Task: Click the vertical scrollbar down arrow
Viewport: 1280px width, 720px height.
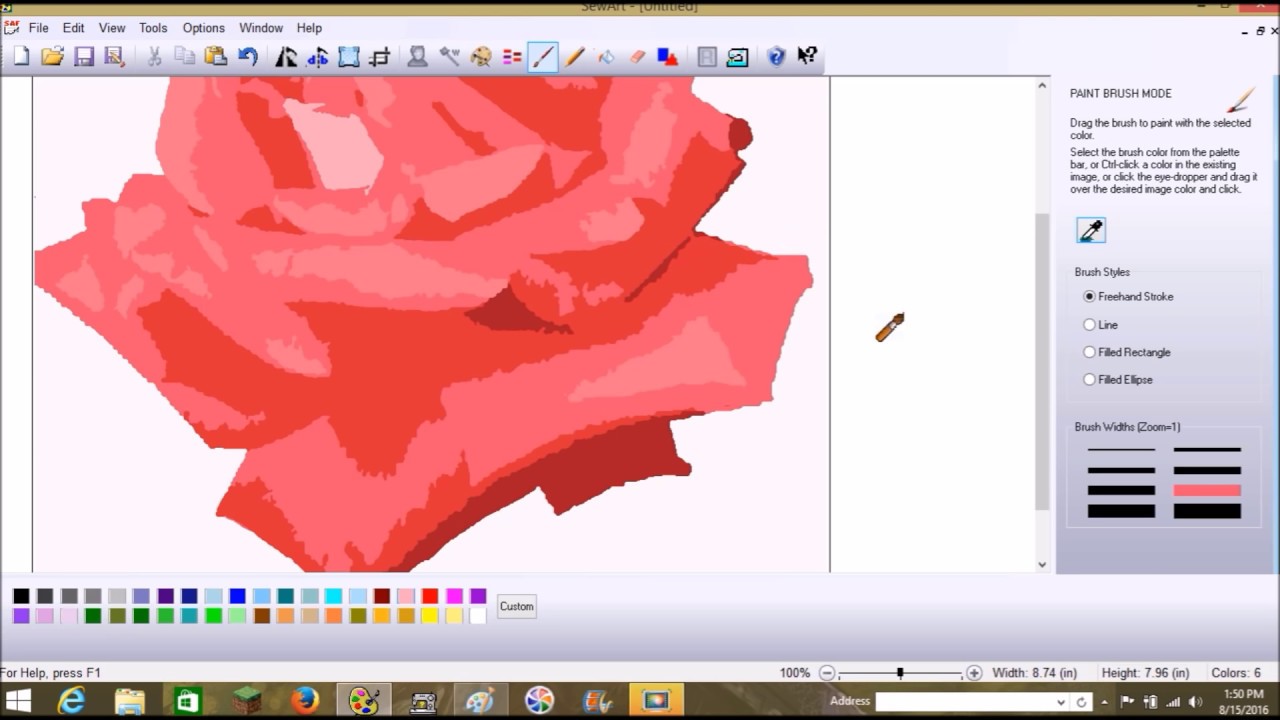Action: (1042, 564)
